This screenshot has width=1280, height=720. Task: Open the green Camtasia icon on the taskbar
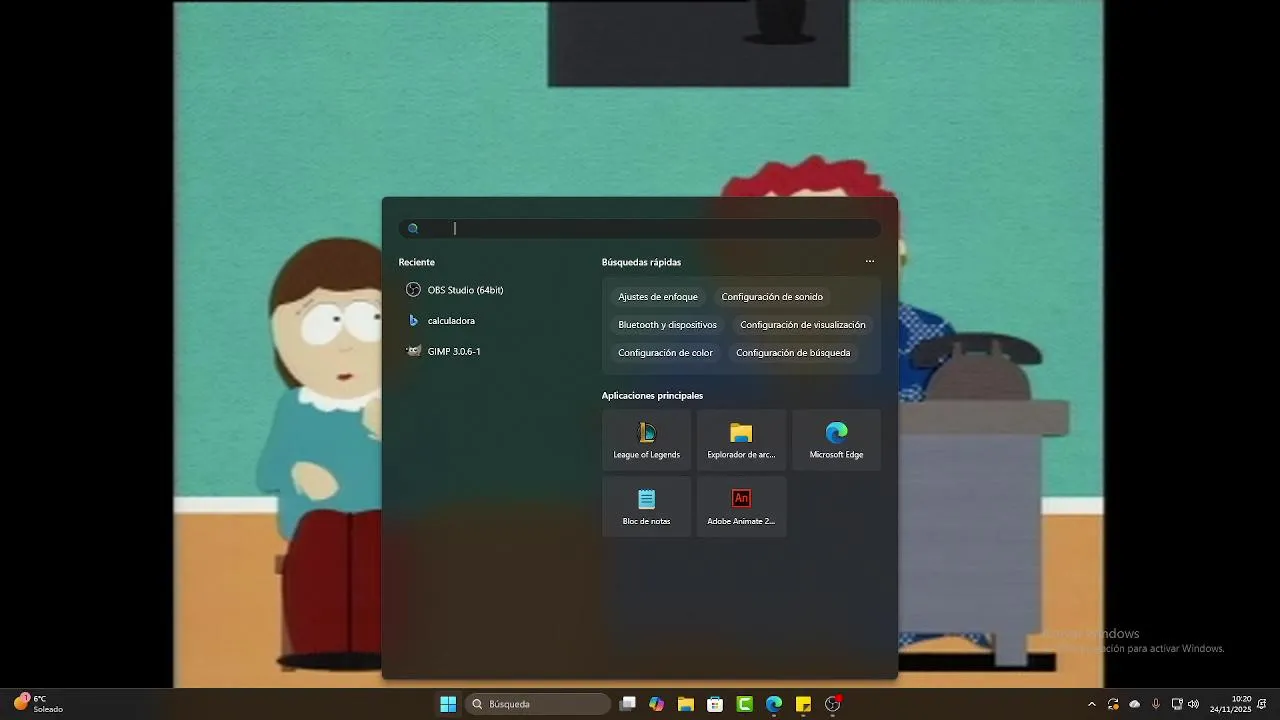(x=745, y=704)
